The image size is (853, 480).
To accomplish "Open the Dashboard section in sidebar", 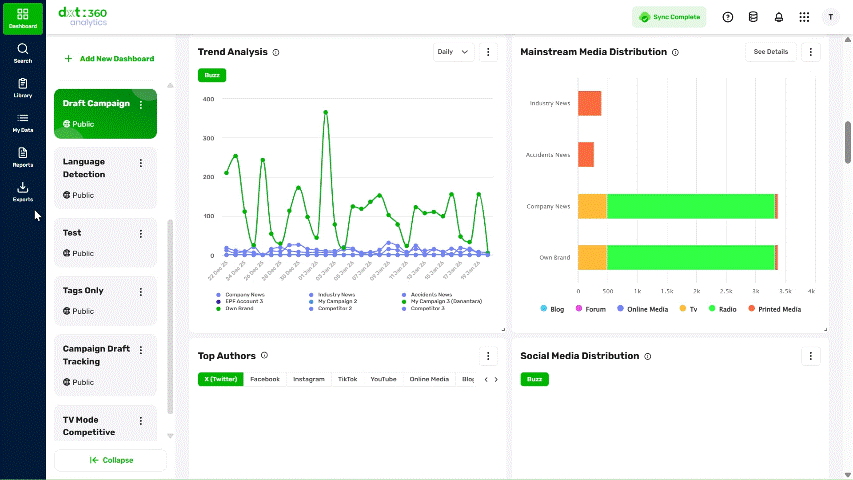I will 23,19.
